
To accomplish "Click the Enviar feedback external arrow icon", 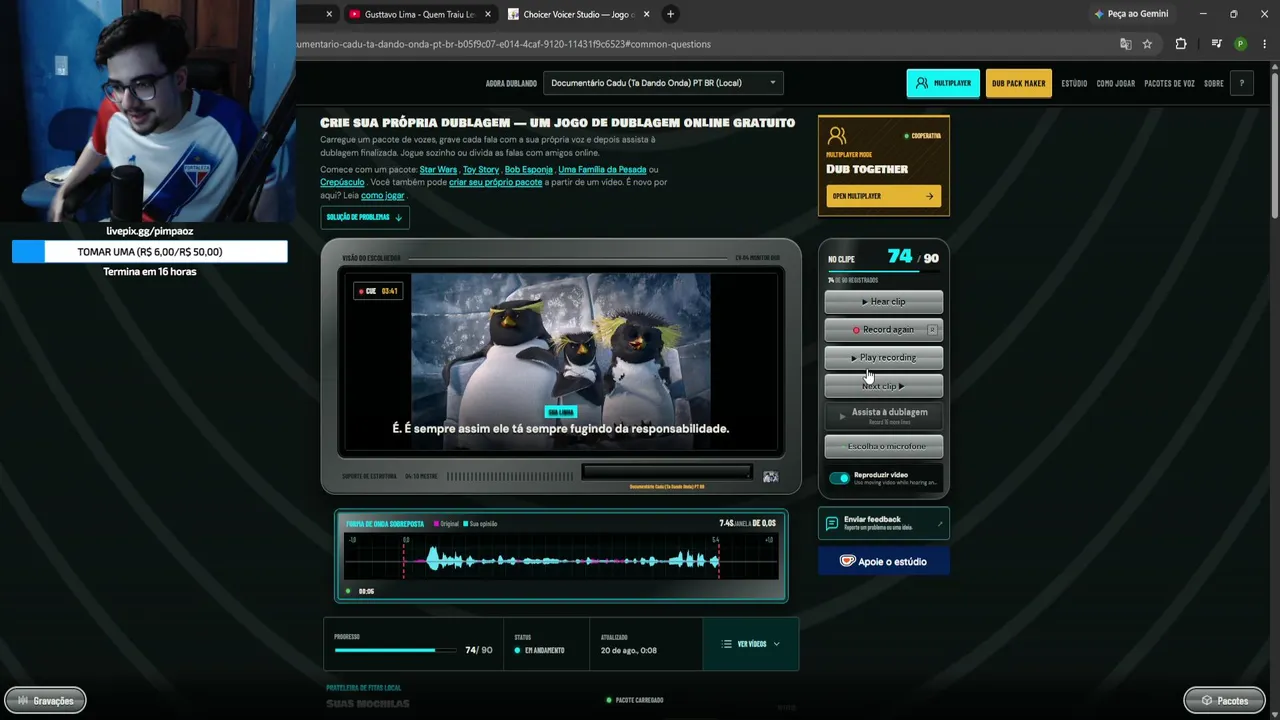I will tap(939, 523).
